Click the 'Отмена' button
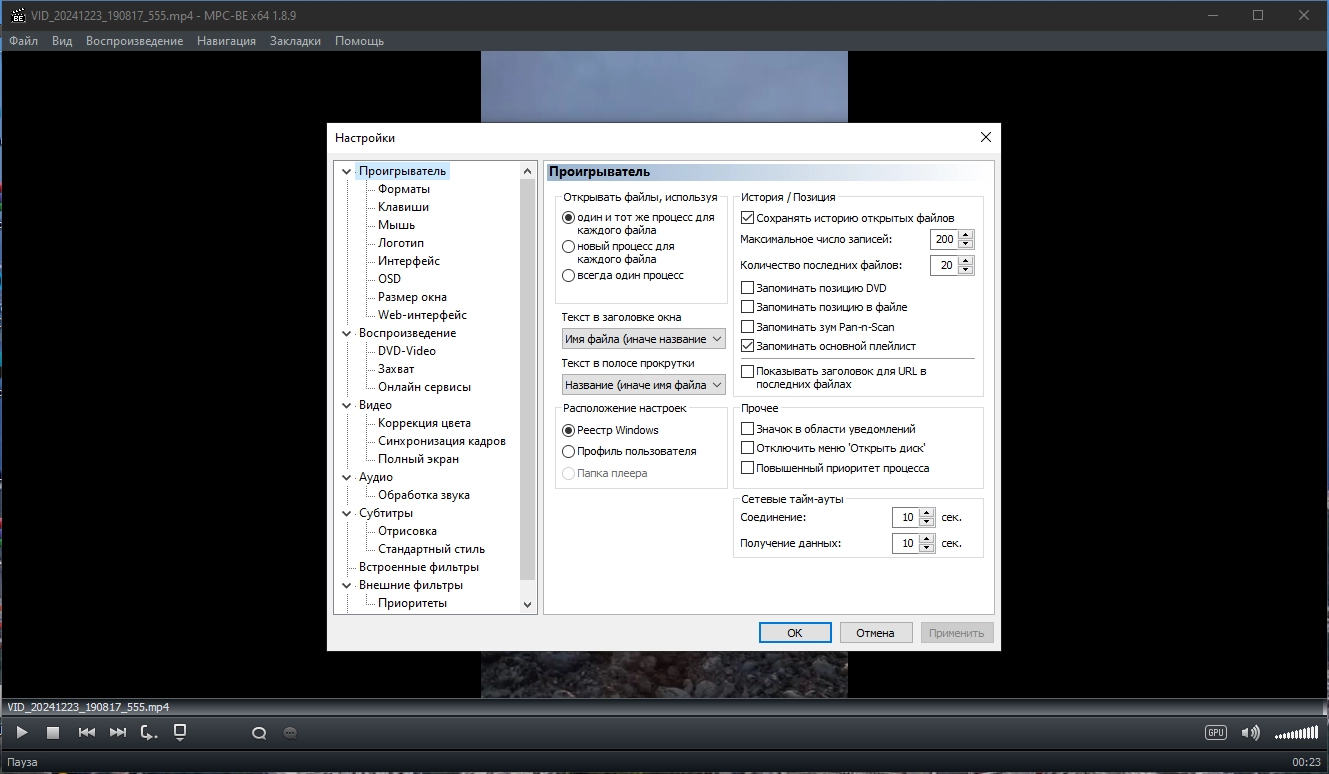The width and height of the screenshot is (1329, 774). point(876,633)
